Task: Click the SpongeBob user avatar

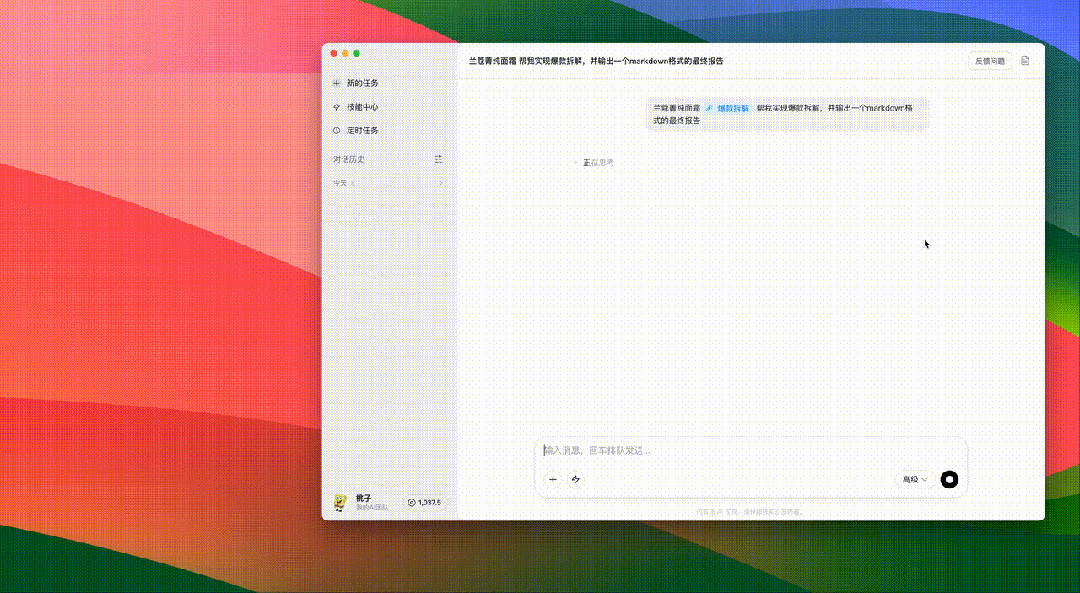Action: (x=339, y=501)
